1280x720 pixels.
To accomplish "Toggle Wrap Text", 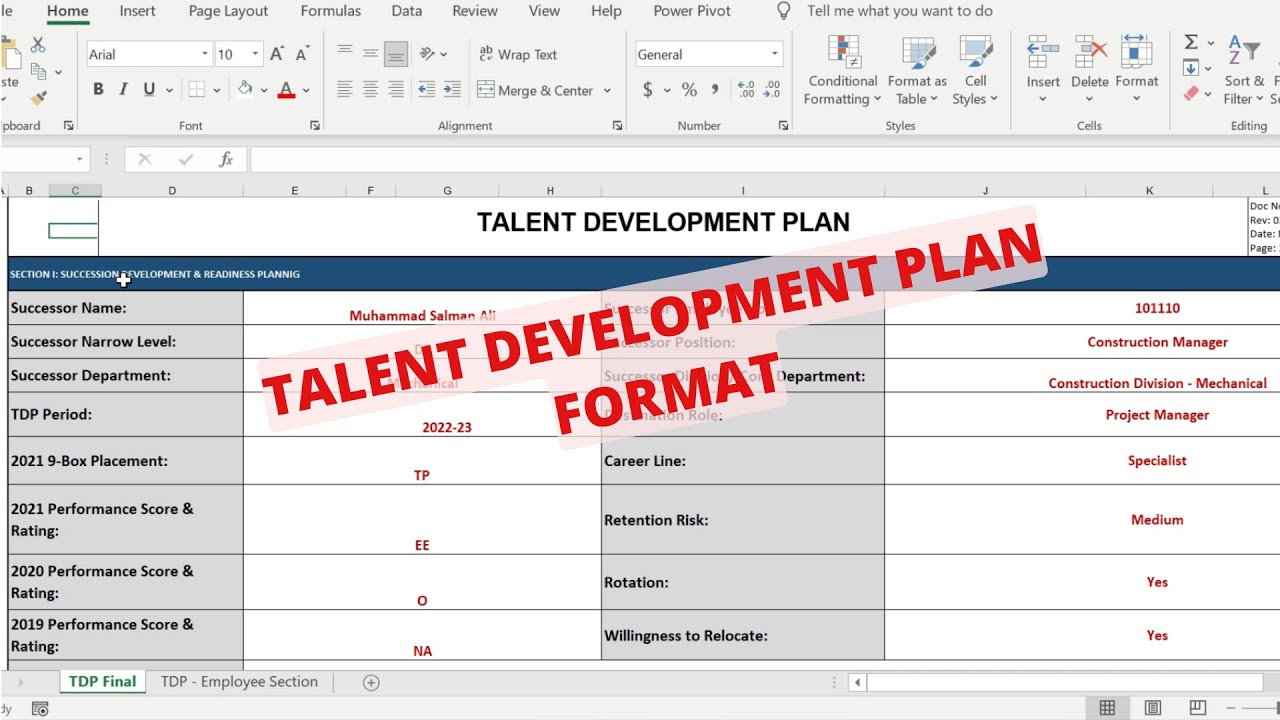I will pos(518,54).
